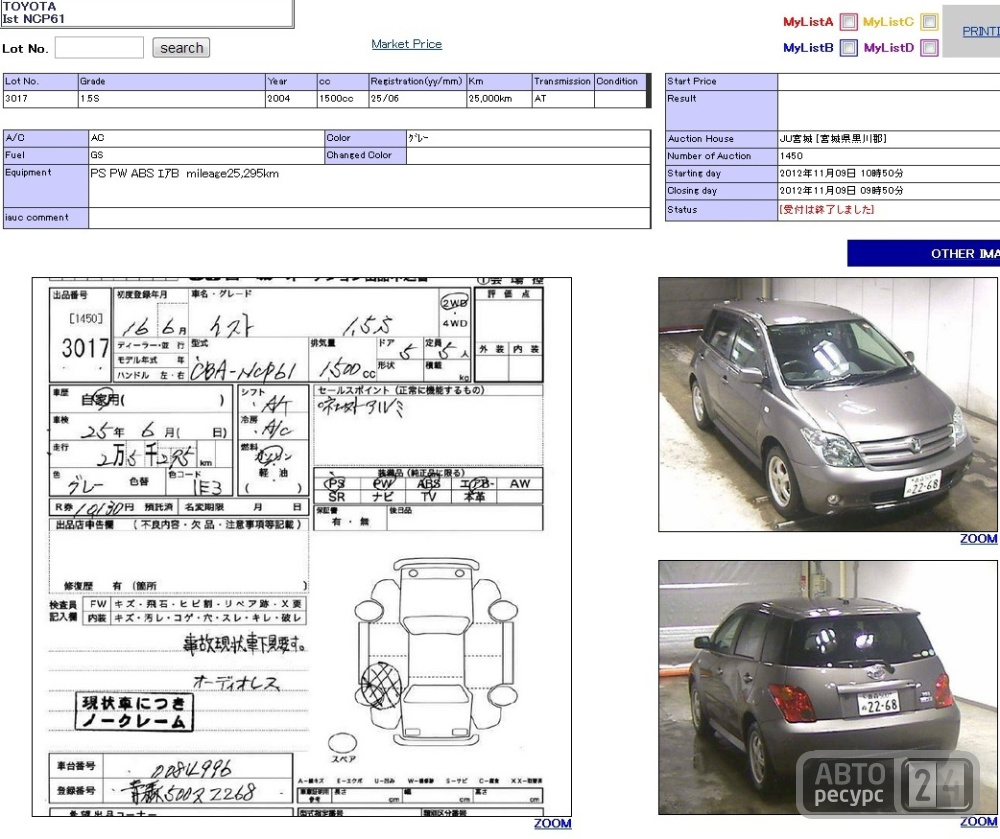Select the Starting day date value
1000x839 pixels.
[x=841, y=173]
